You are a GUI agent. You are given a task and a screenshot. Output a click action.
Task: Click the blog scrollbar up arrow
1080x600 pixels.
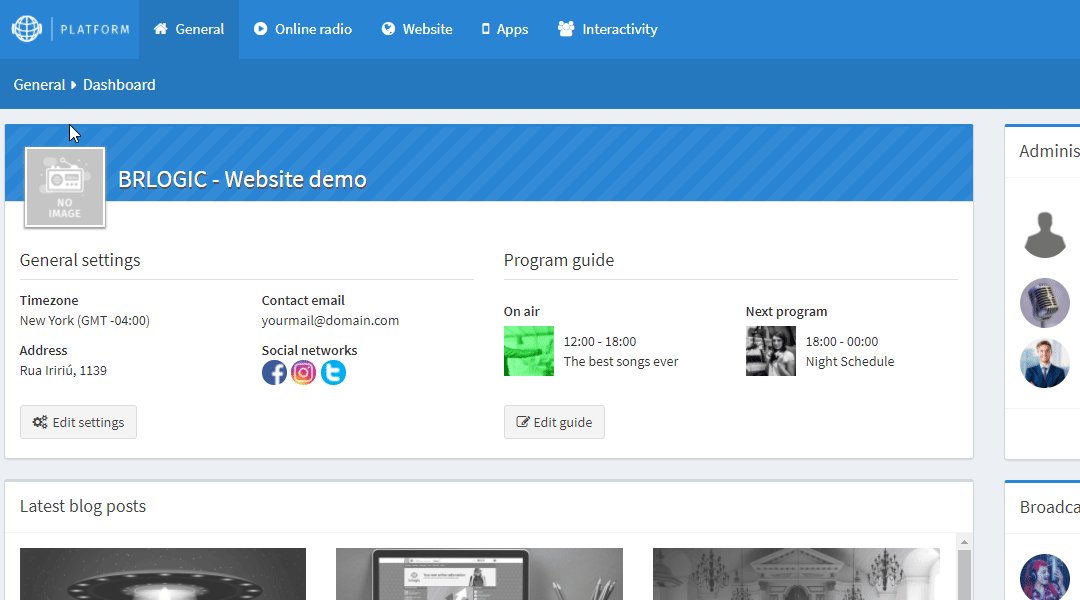[x=964, y=542]
